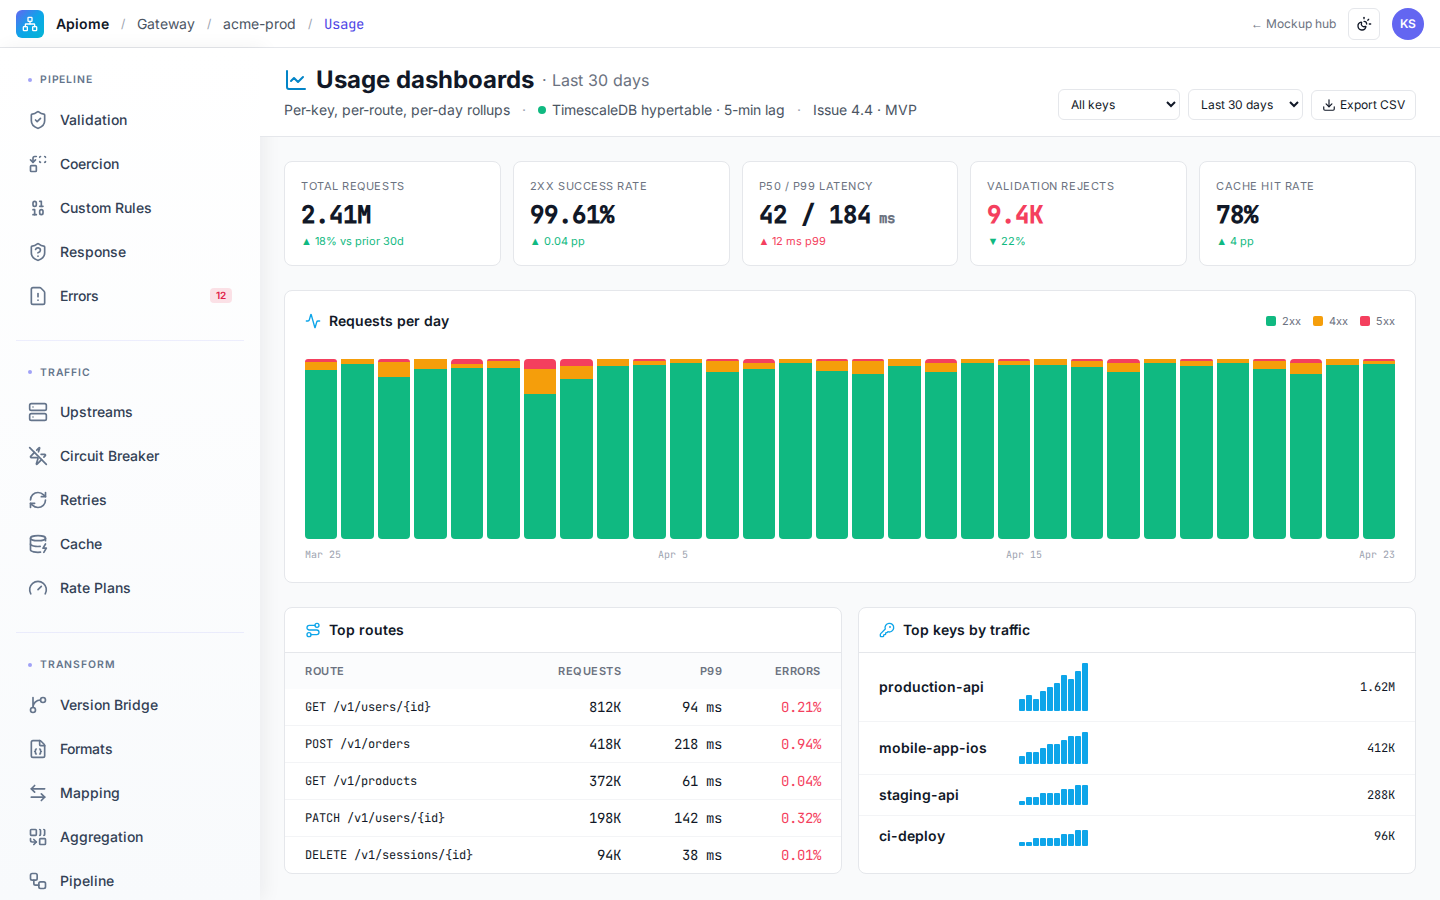Click the Apiome brand name
1440x900 pixels.
pyautogui.click(x=82, y=24)
